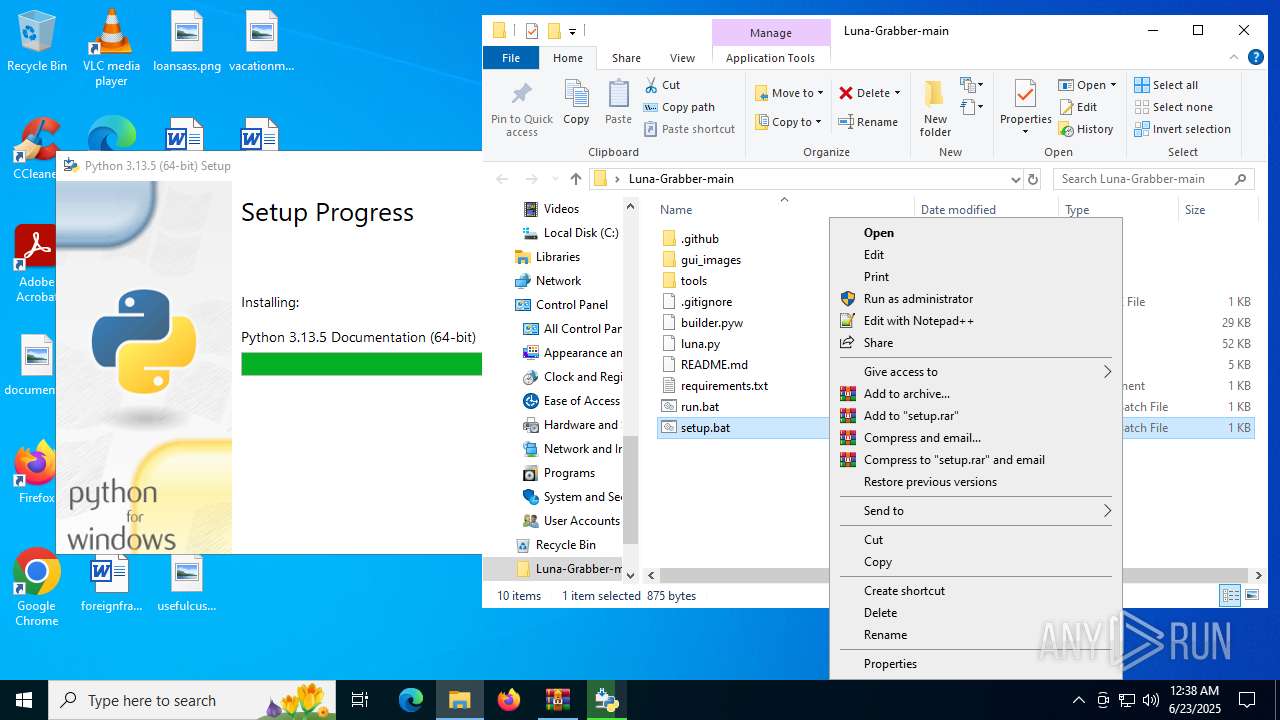
Task: Switch to large icons view button
Action: point(1251,596)
